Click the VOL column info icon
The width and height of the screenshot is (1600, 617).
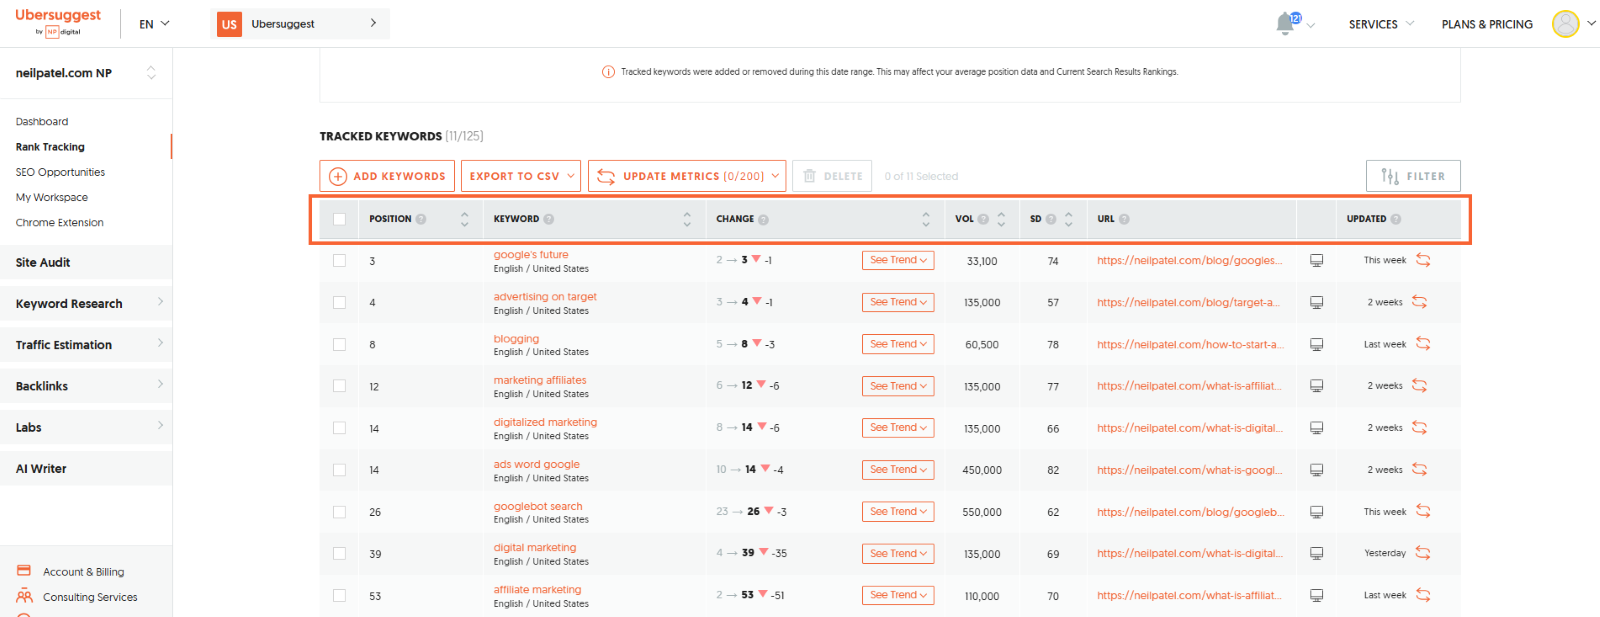(x=983, y=219)
